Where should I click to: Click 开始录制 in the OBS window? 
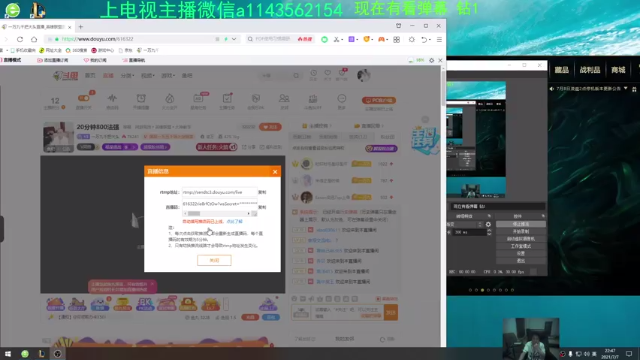click(x=521, y=231)
